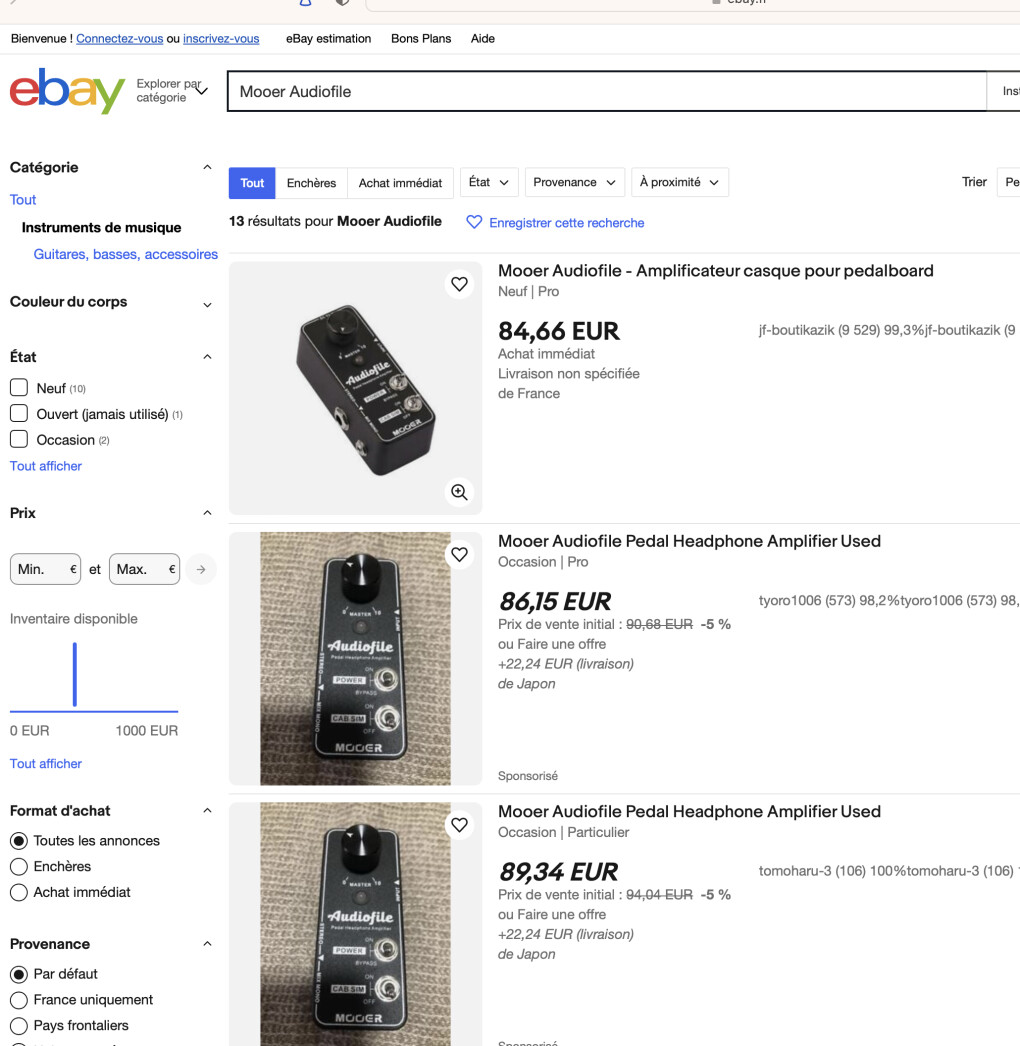The height and width of the screenshot is (1046, 1020).
Task: Switch to the Achat immédiat tab
Action: tap(400, 183)
